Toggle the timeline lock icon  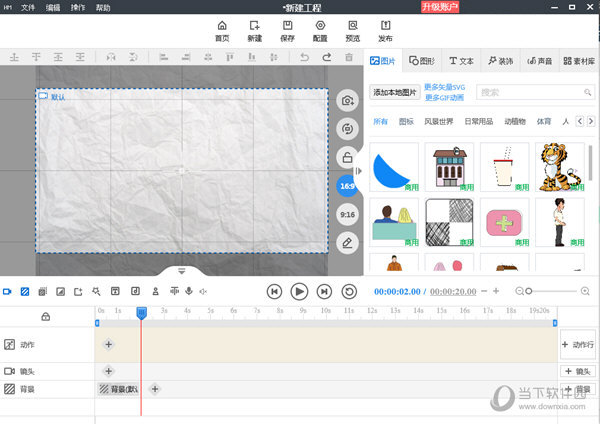click(x=46, y=316)
